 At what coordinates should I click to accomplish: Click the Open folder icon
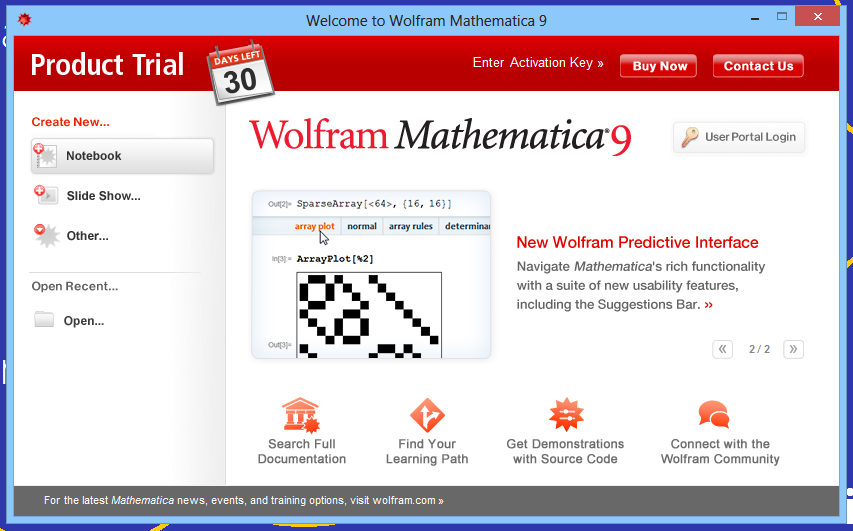click(x=44, y=319)
